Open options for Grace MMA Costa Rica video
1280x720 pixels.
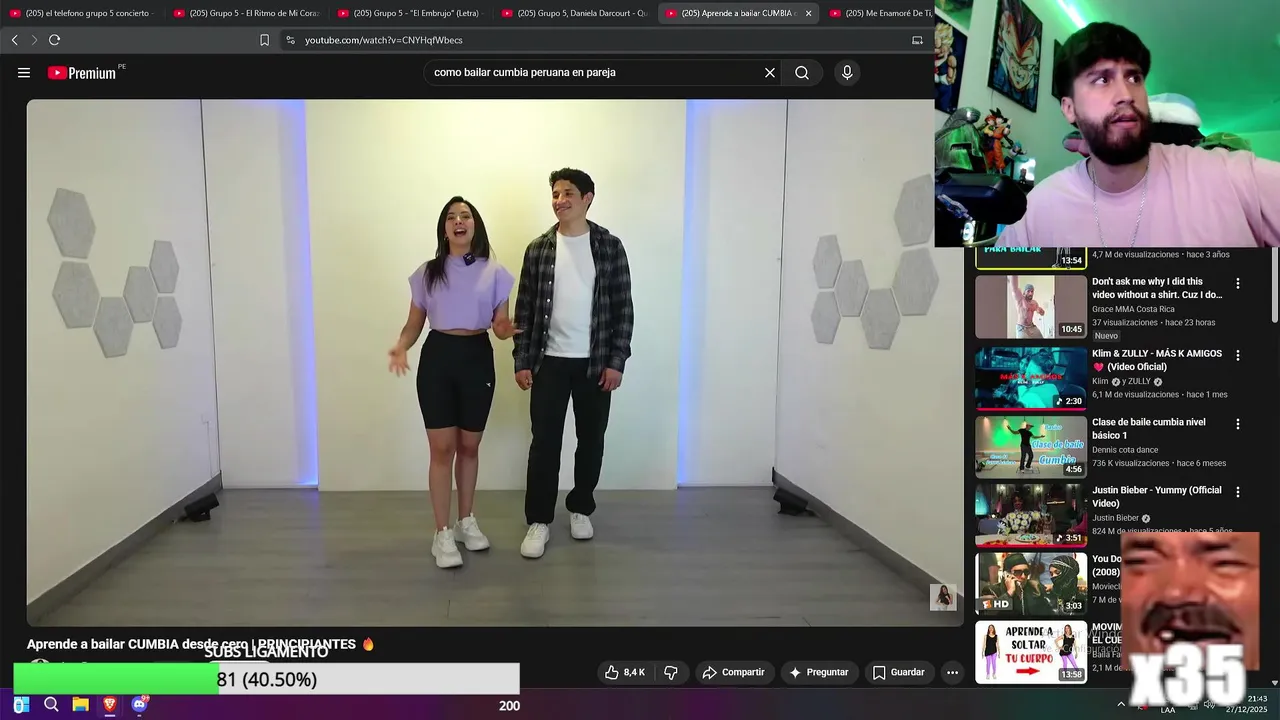[x=1238, y=283]
